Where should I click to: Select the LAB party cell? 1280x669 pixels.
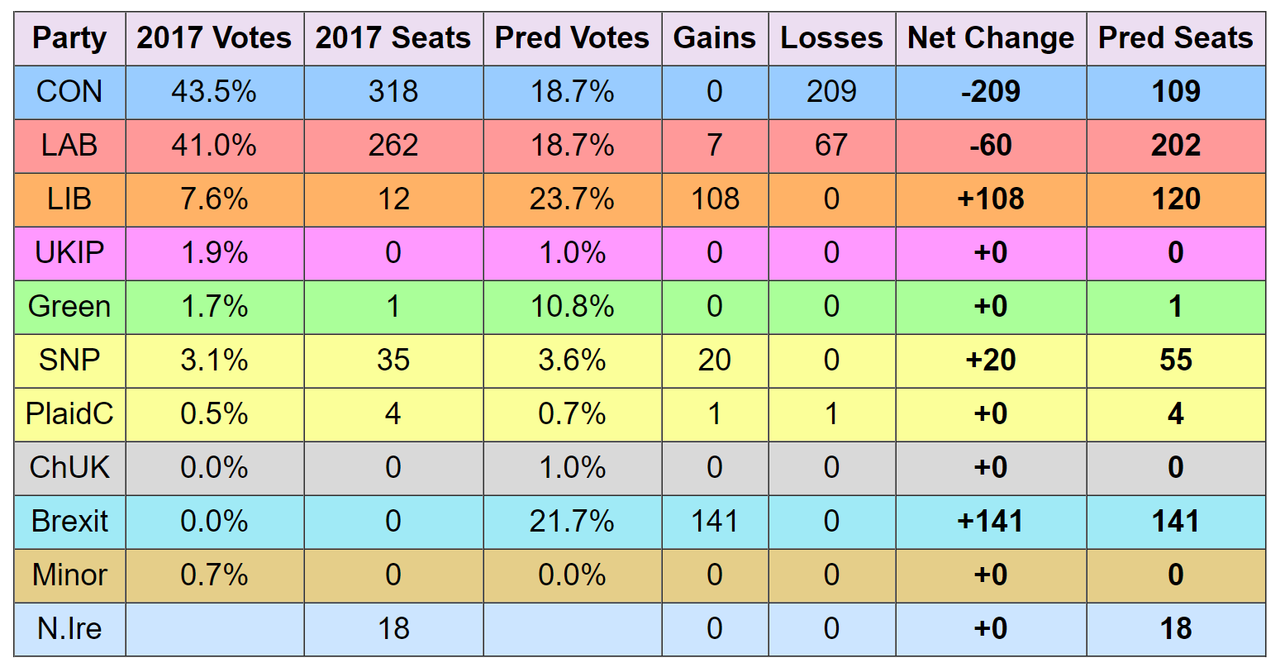(69, 146)
